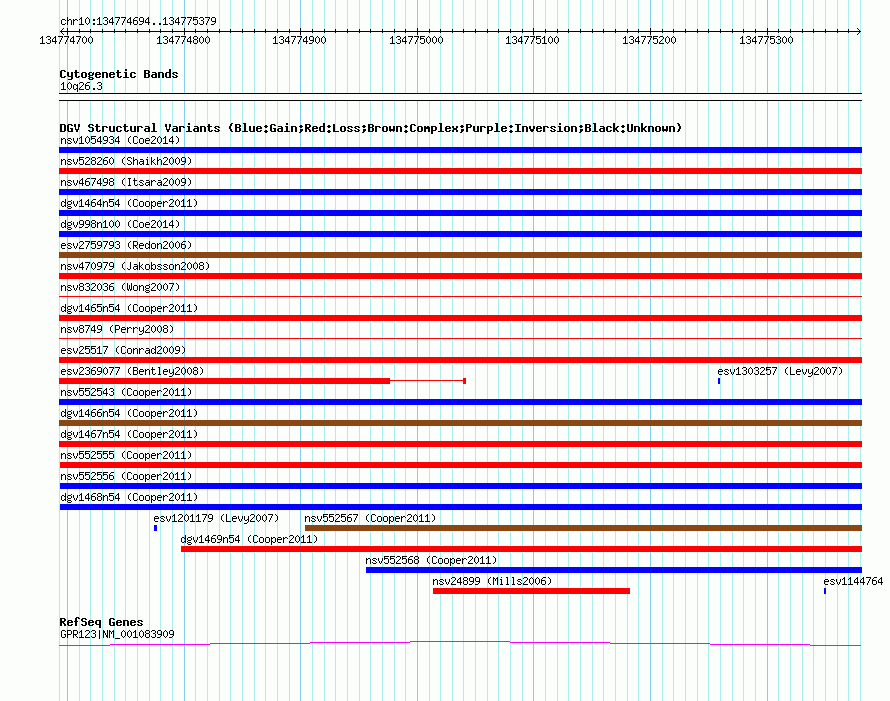Click the esv2759793 (Redon2006) label

click(126, 245)
